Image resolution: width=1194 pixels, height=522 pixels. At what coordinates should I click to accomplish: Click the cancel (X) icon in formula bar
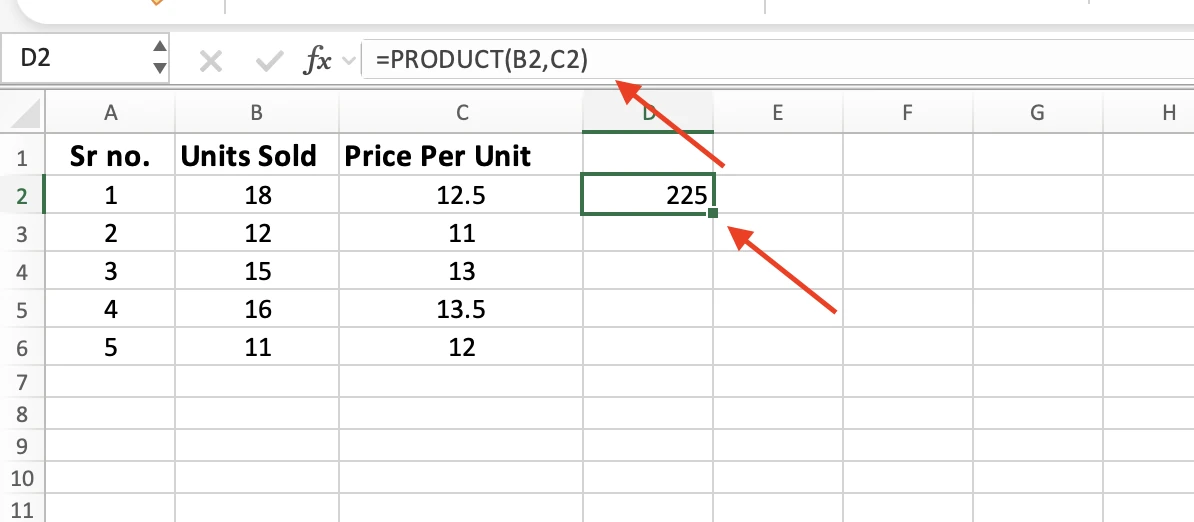tap(210, 61)
